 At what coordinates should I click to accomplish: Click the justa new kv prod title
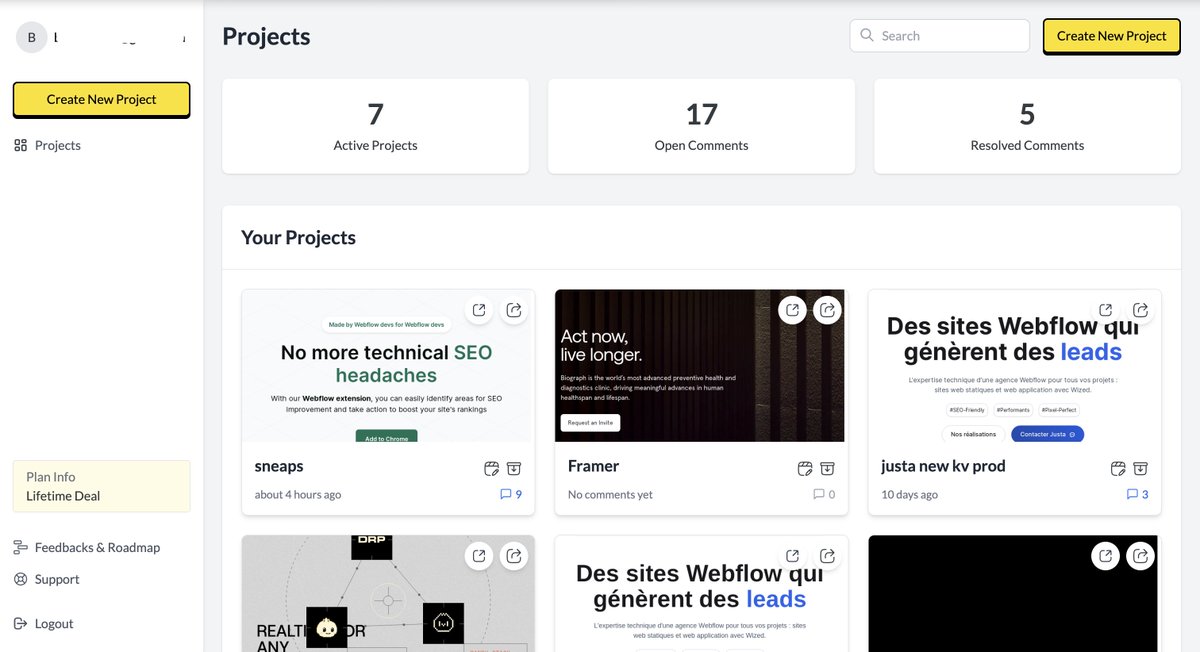[x=943, y=466]
